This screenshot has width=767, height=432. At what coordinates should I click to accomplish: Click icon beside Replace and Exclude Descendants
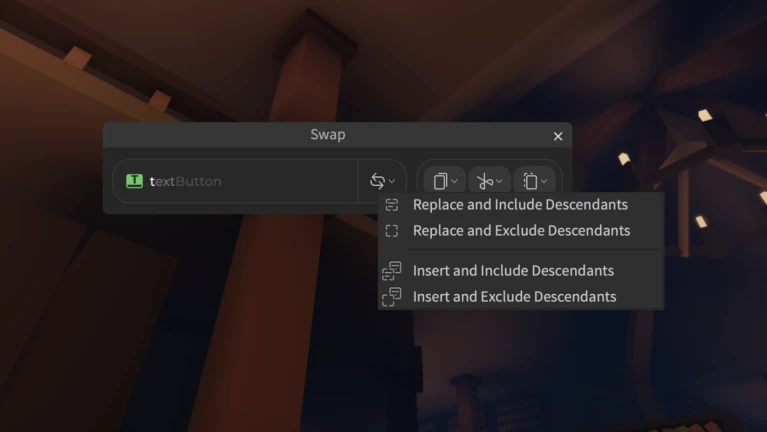point(392,230)
